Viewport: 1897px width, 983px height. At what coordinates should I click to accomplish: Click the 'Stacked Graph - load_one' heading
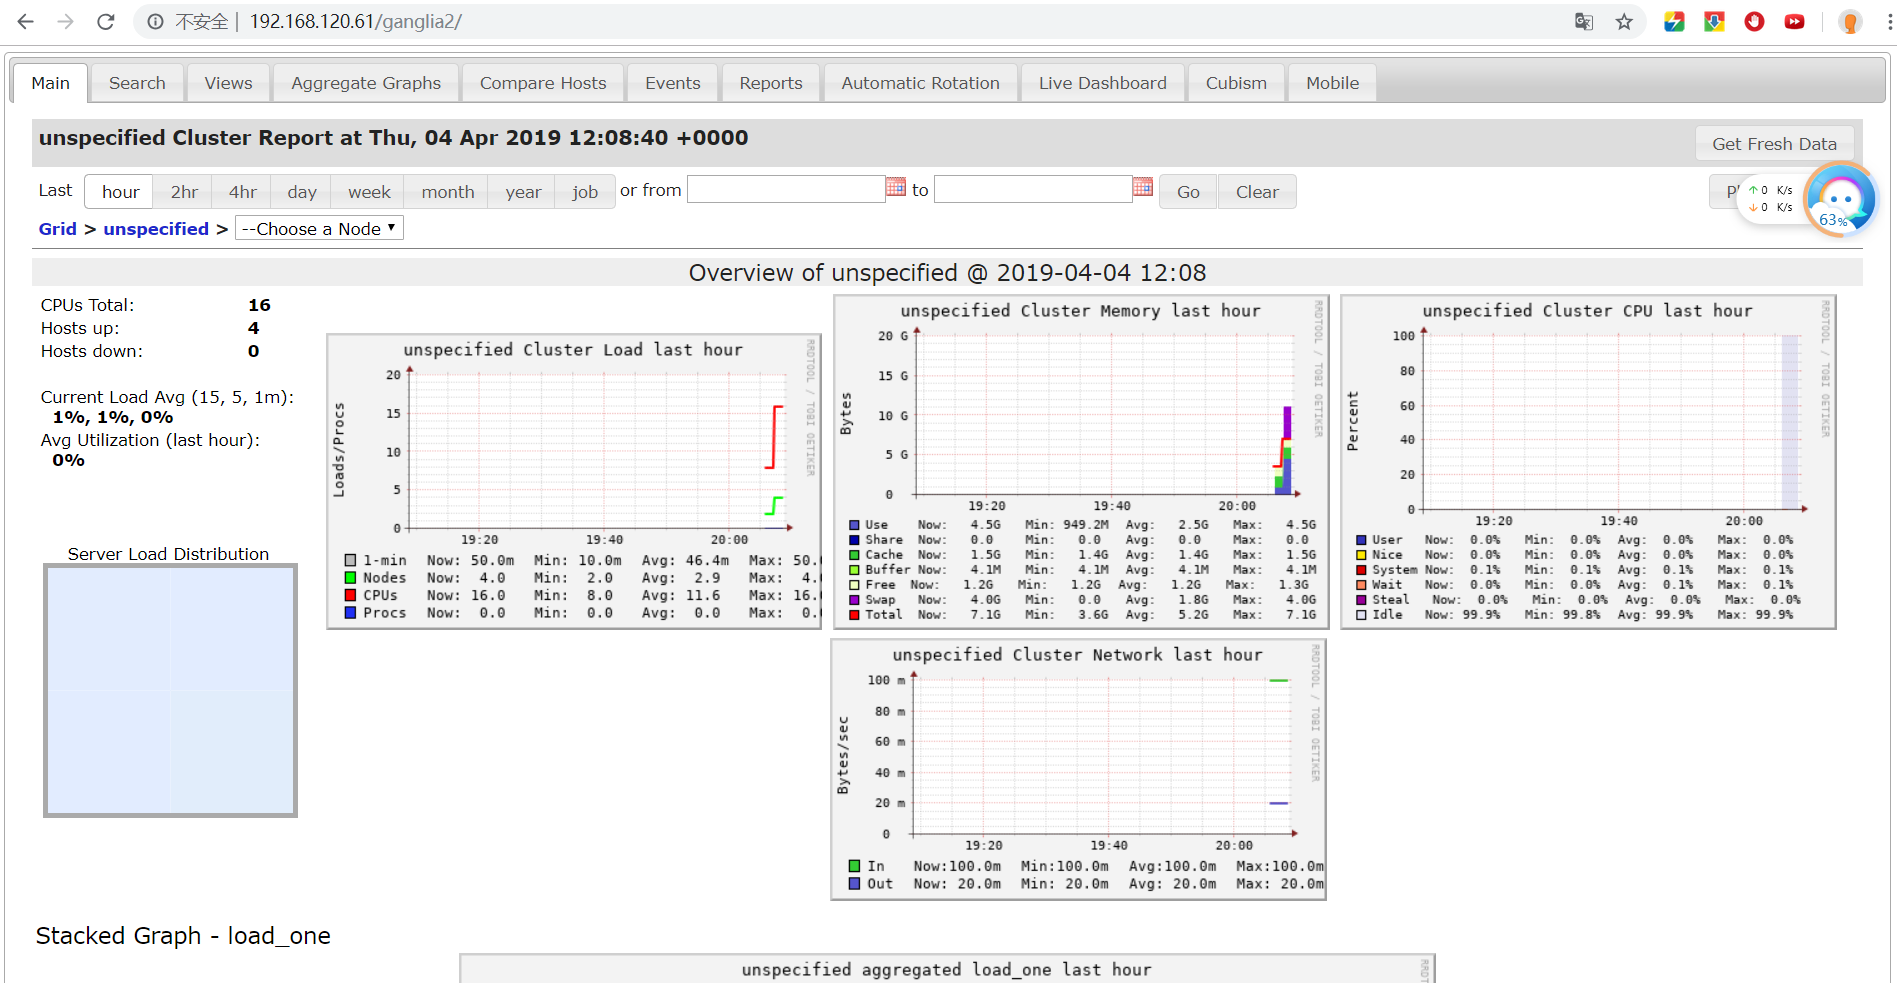pos(183,936)
